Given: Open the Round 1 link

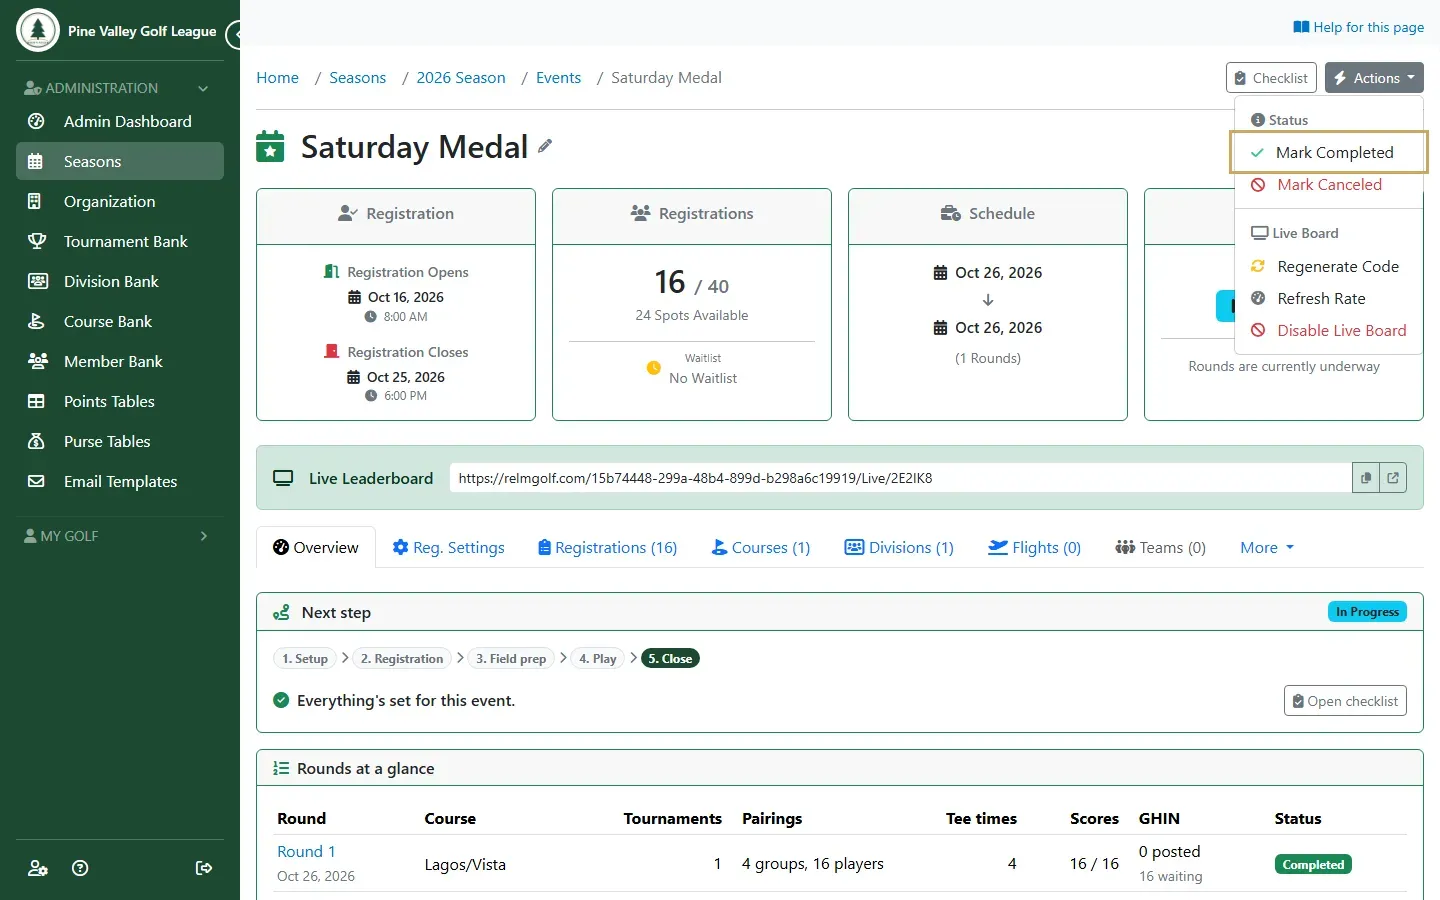Looking at the screenshot, I should (x=306, y=852).
